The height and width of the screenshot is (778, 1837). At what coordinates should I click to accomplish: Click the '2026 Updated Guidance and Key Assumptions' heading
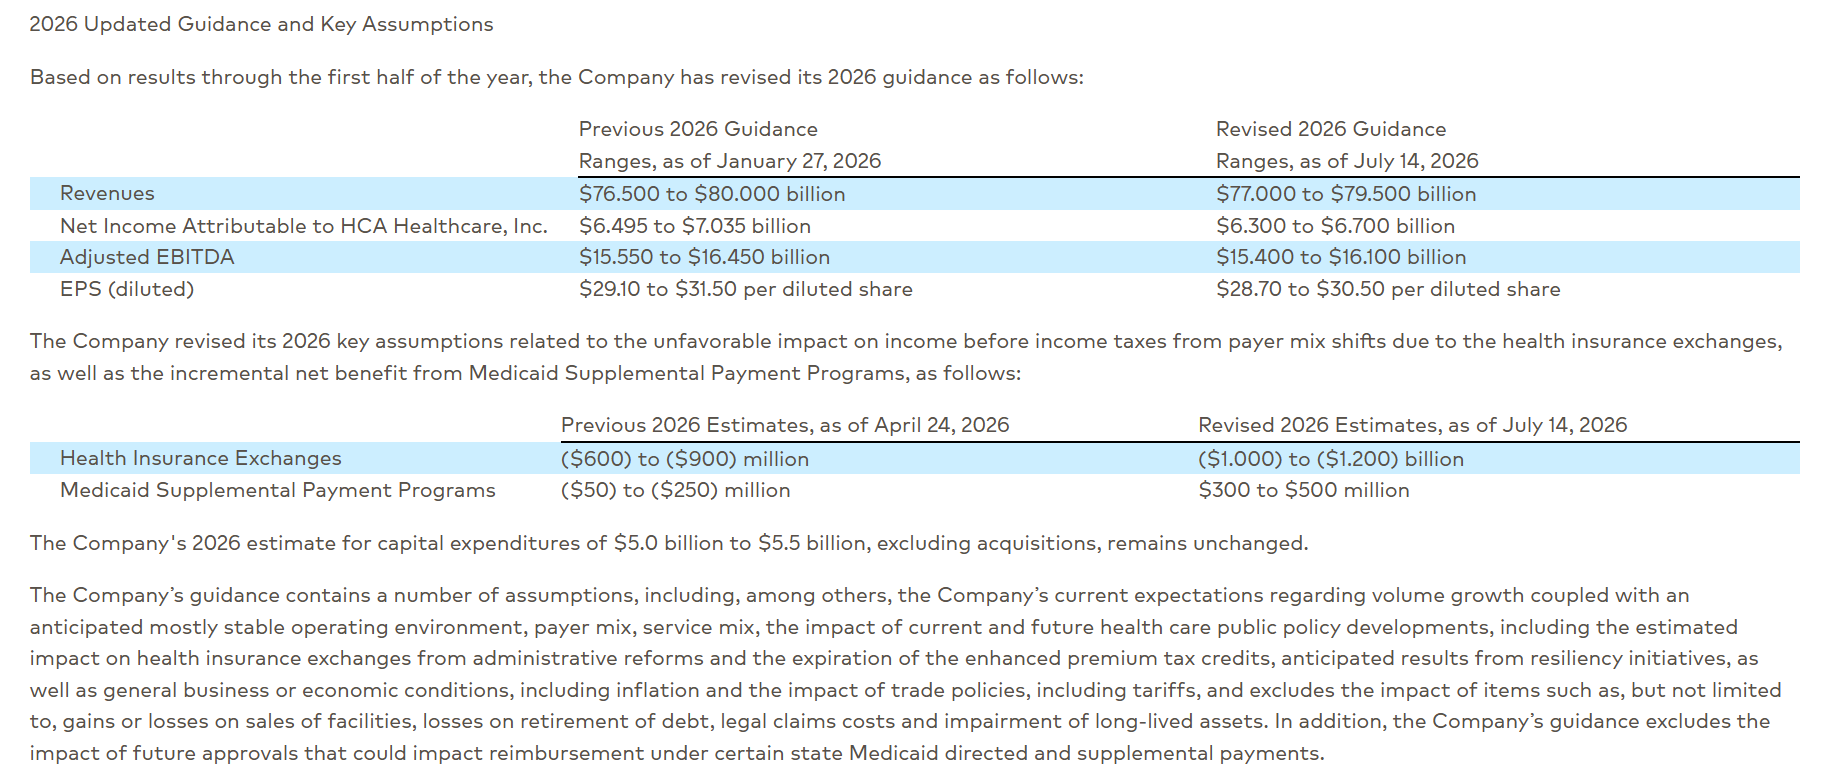click(261, 24)
